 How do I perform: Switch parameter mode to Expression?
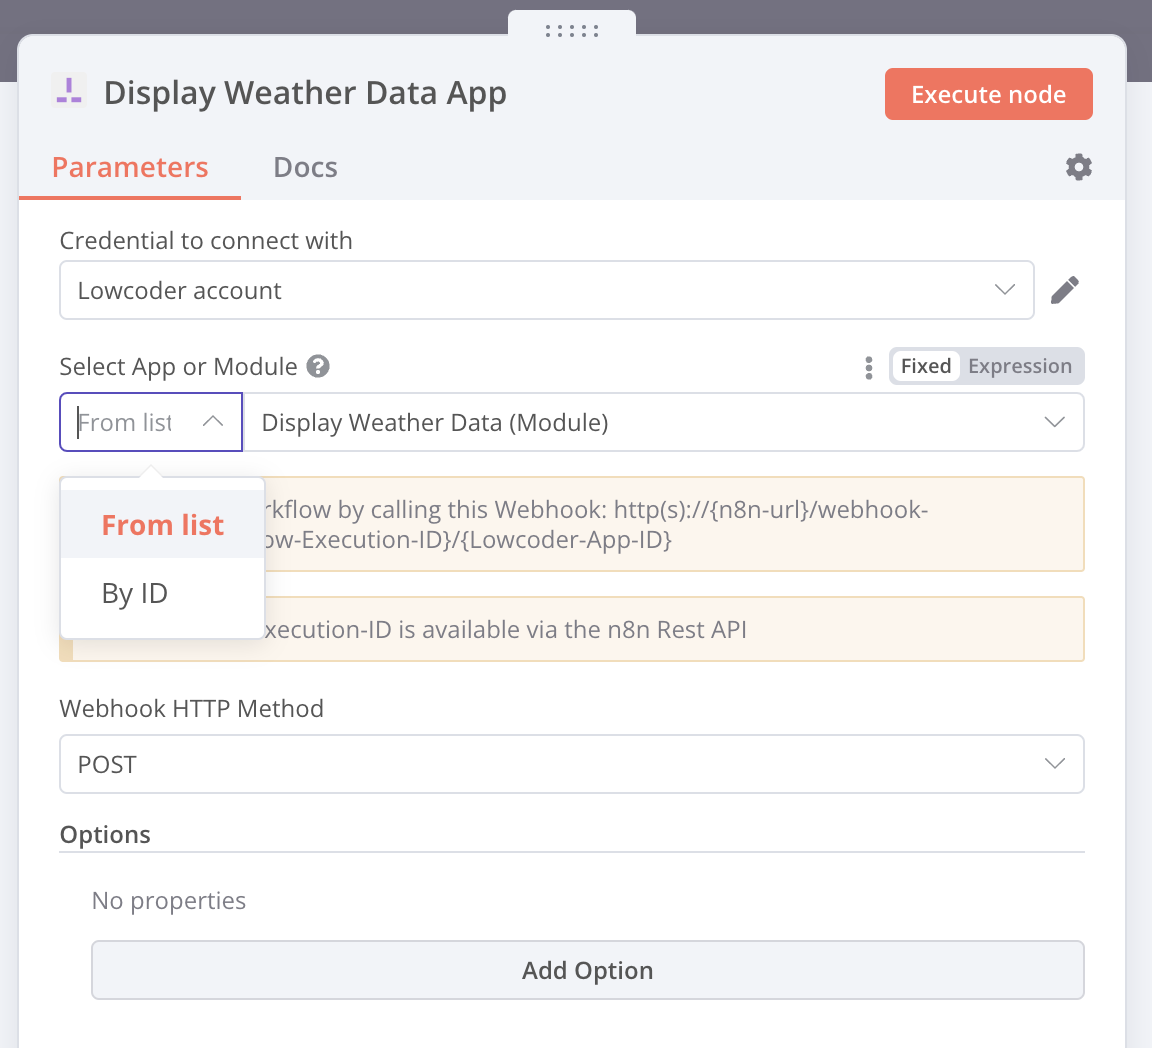1019,366
